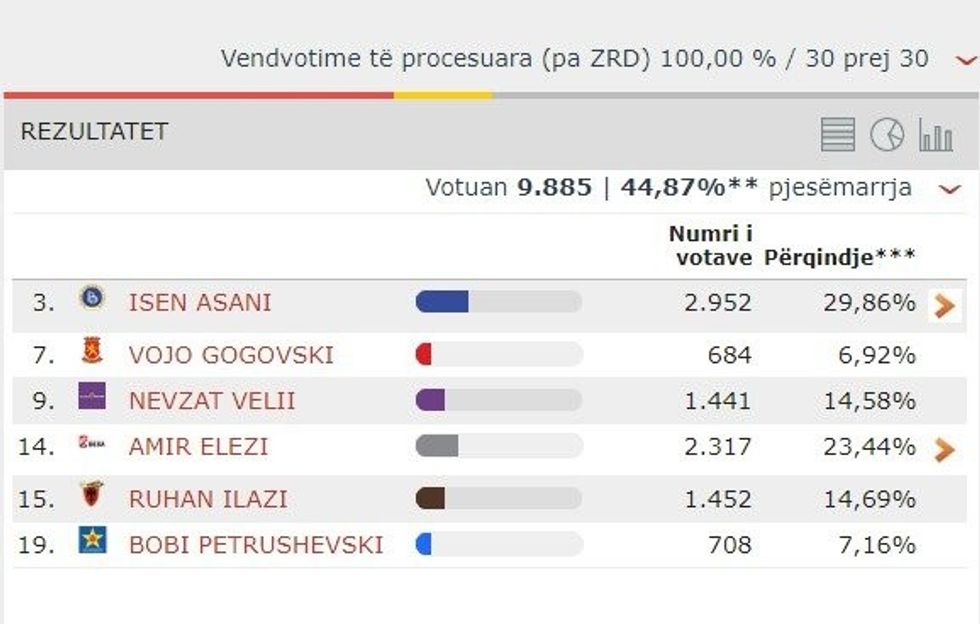Click Nevzat Velii's purple party logo
The height and width of the screenshot is (624, 980).
92,397
